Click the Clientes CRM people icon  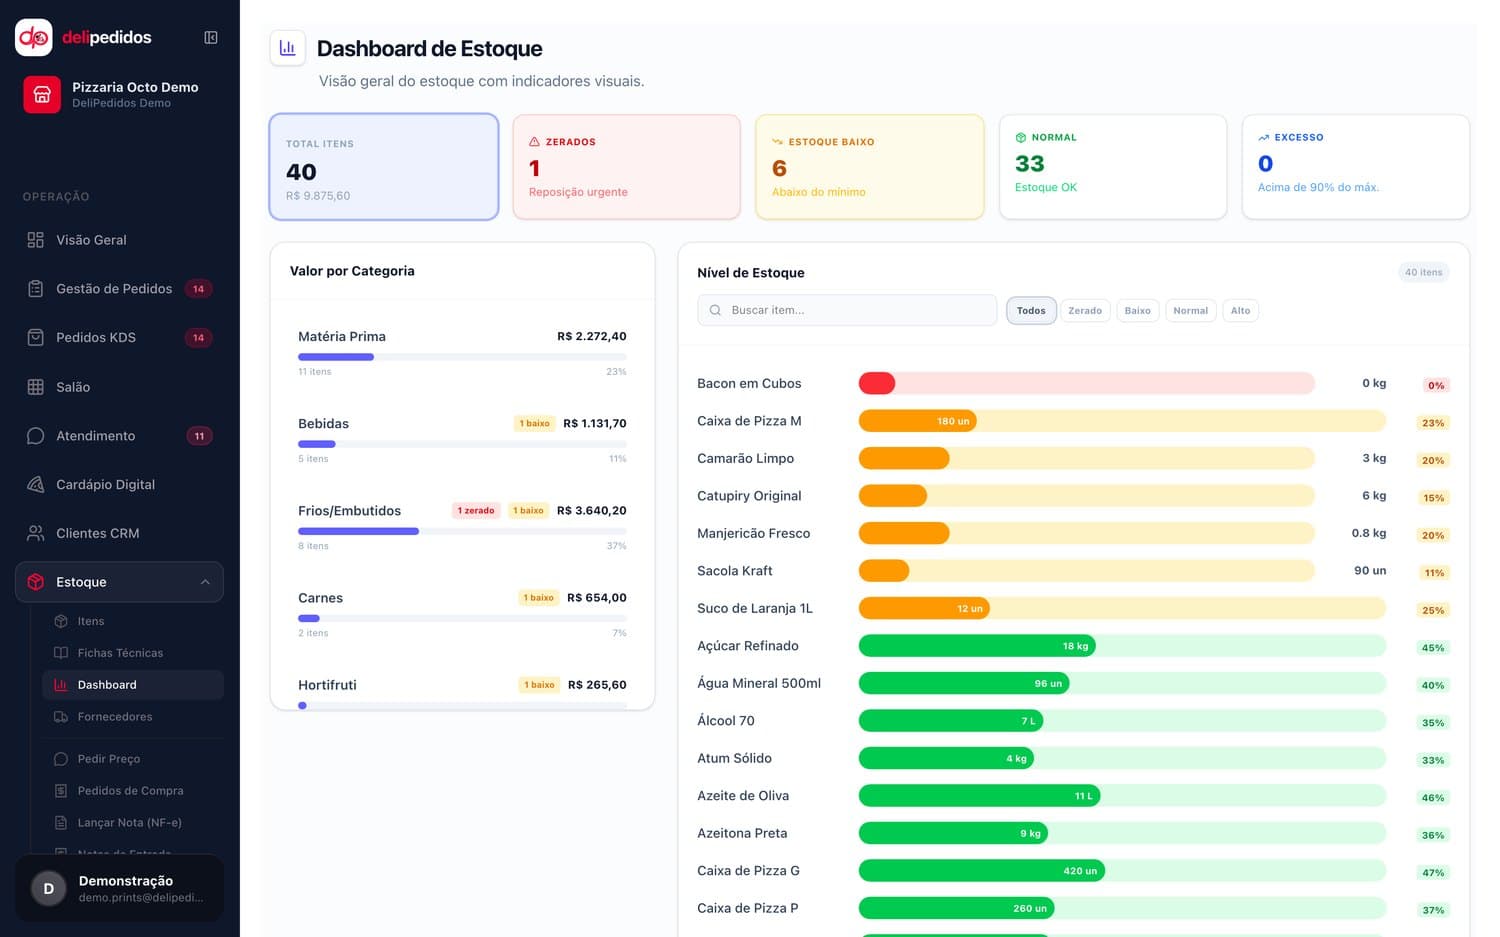(36, 534)
